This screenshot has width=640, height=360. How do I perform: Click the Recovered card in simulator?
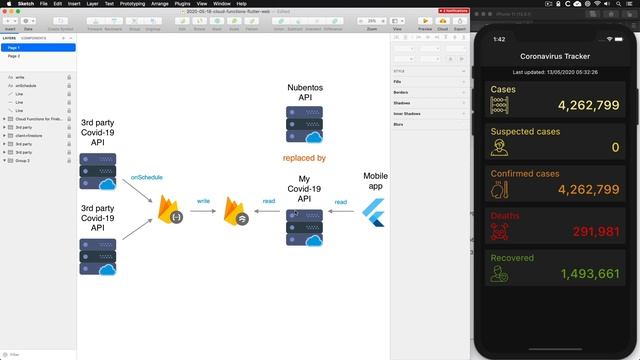555,268
